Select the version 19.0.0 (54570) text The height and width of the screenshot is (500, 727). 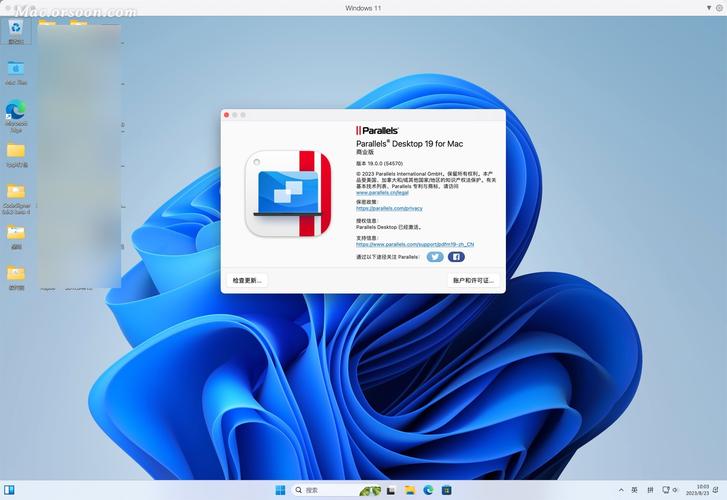[379, 163]
